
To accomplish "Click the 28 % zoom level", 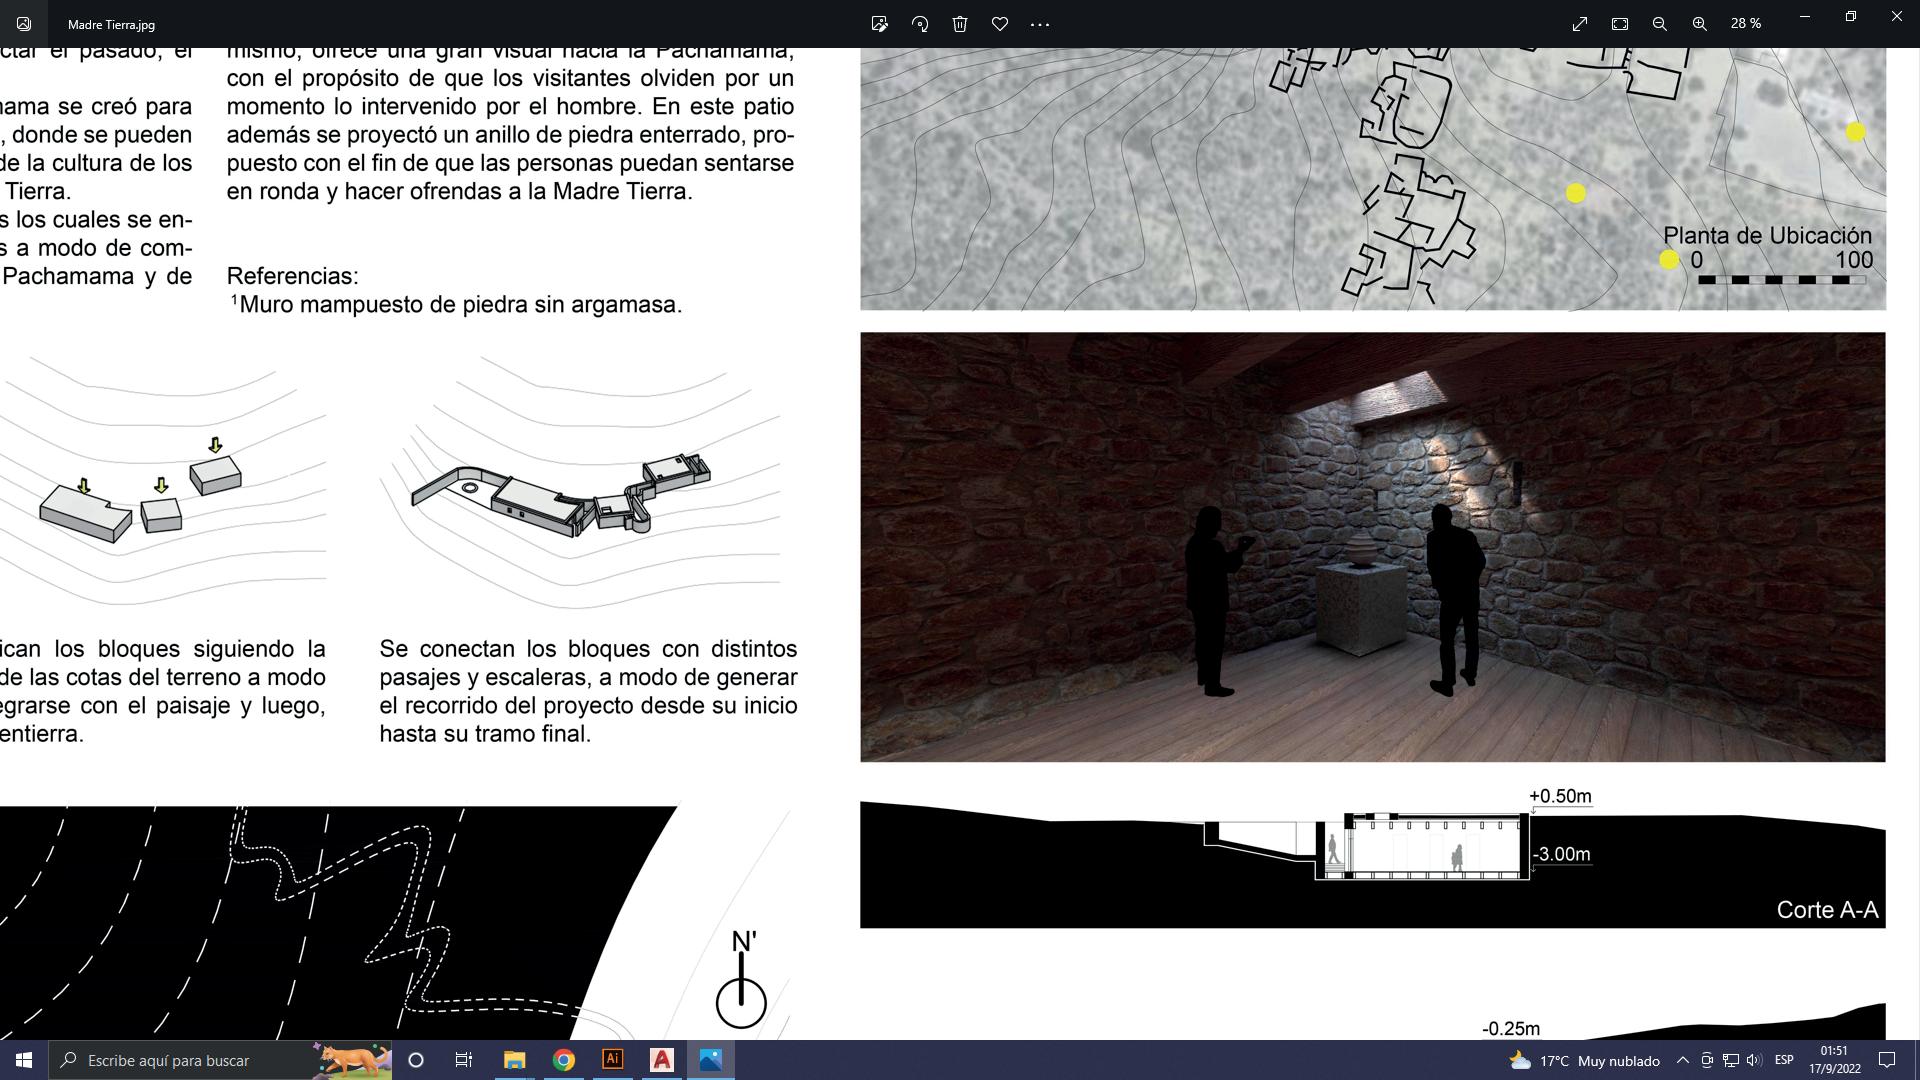I will pos(1746,24).
